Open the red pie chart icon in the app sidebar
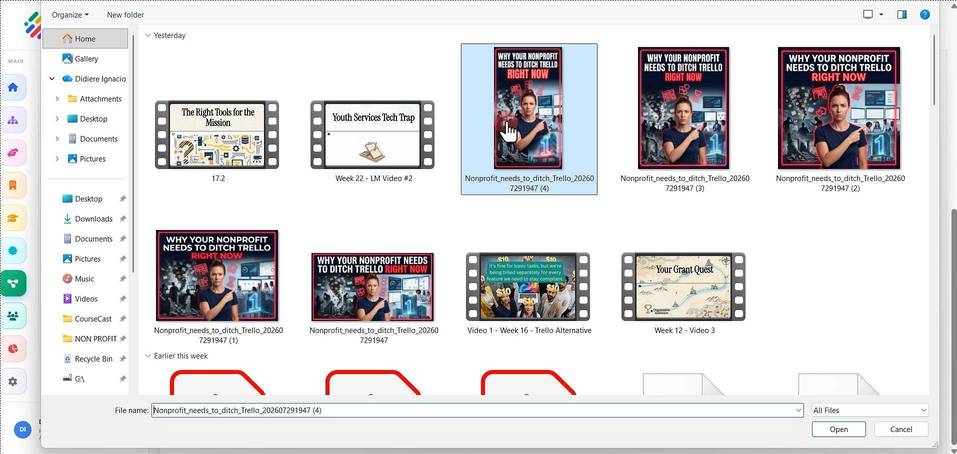Screen dimensions: 957x454 tap(13, 348)
